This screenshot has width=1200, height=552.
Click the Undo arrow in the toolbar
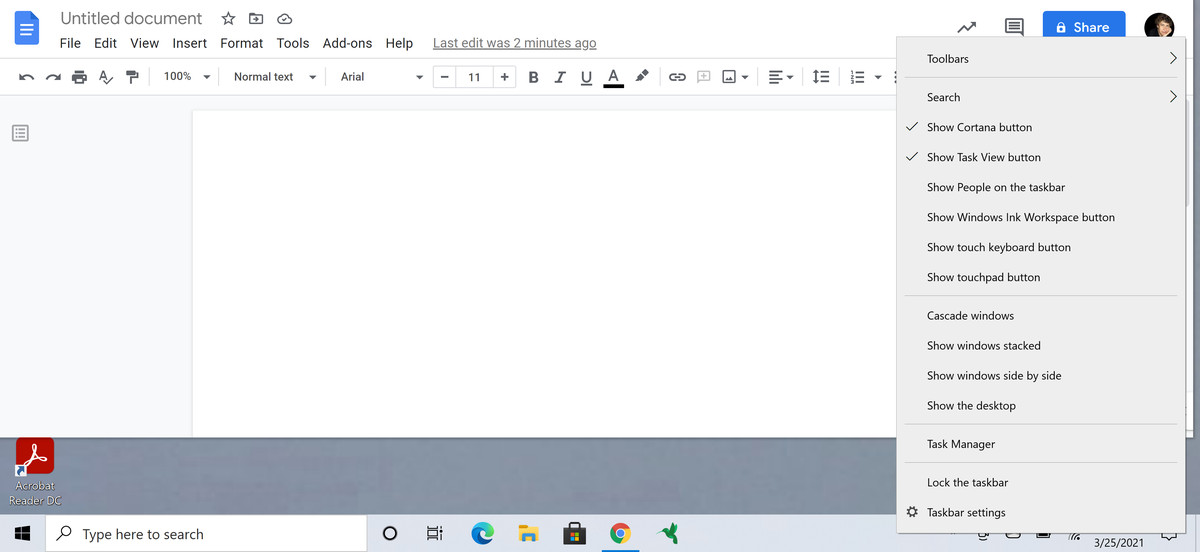(26, 77)
